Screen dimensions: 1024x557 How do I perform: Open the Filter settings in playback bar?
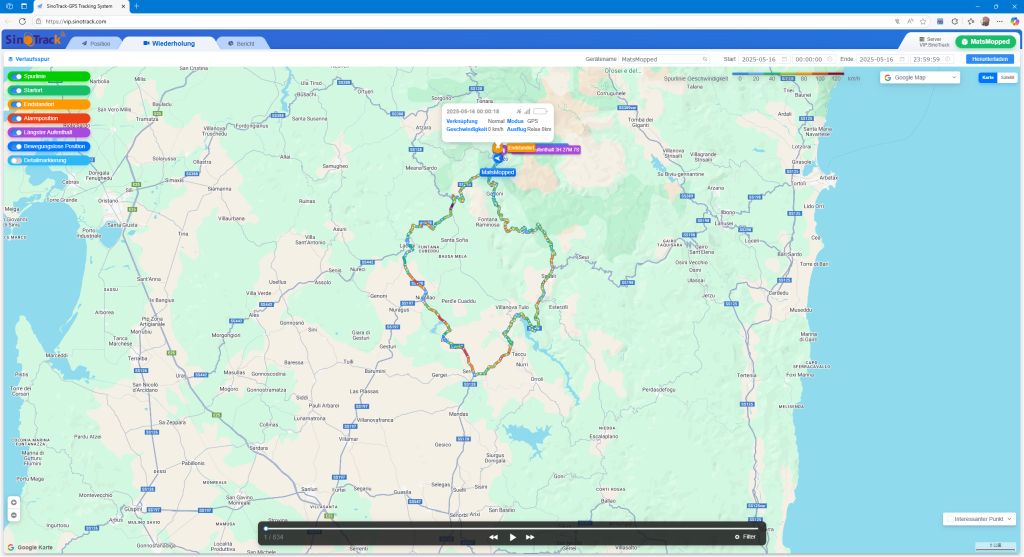[744, 537]
